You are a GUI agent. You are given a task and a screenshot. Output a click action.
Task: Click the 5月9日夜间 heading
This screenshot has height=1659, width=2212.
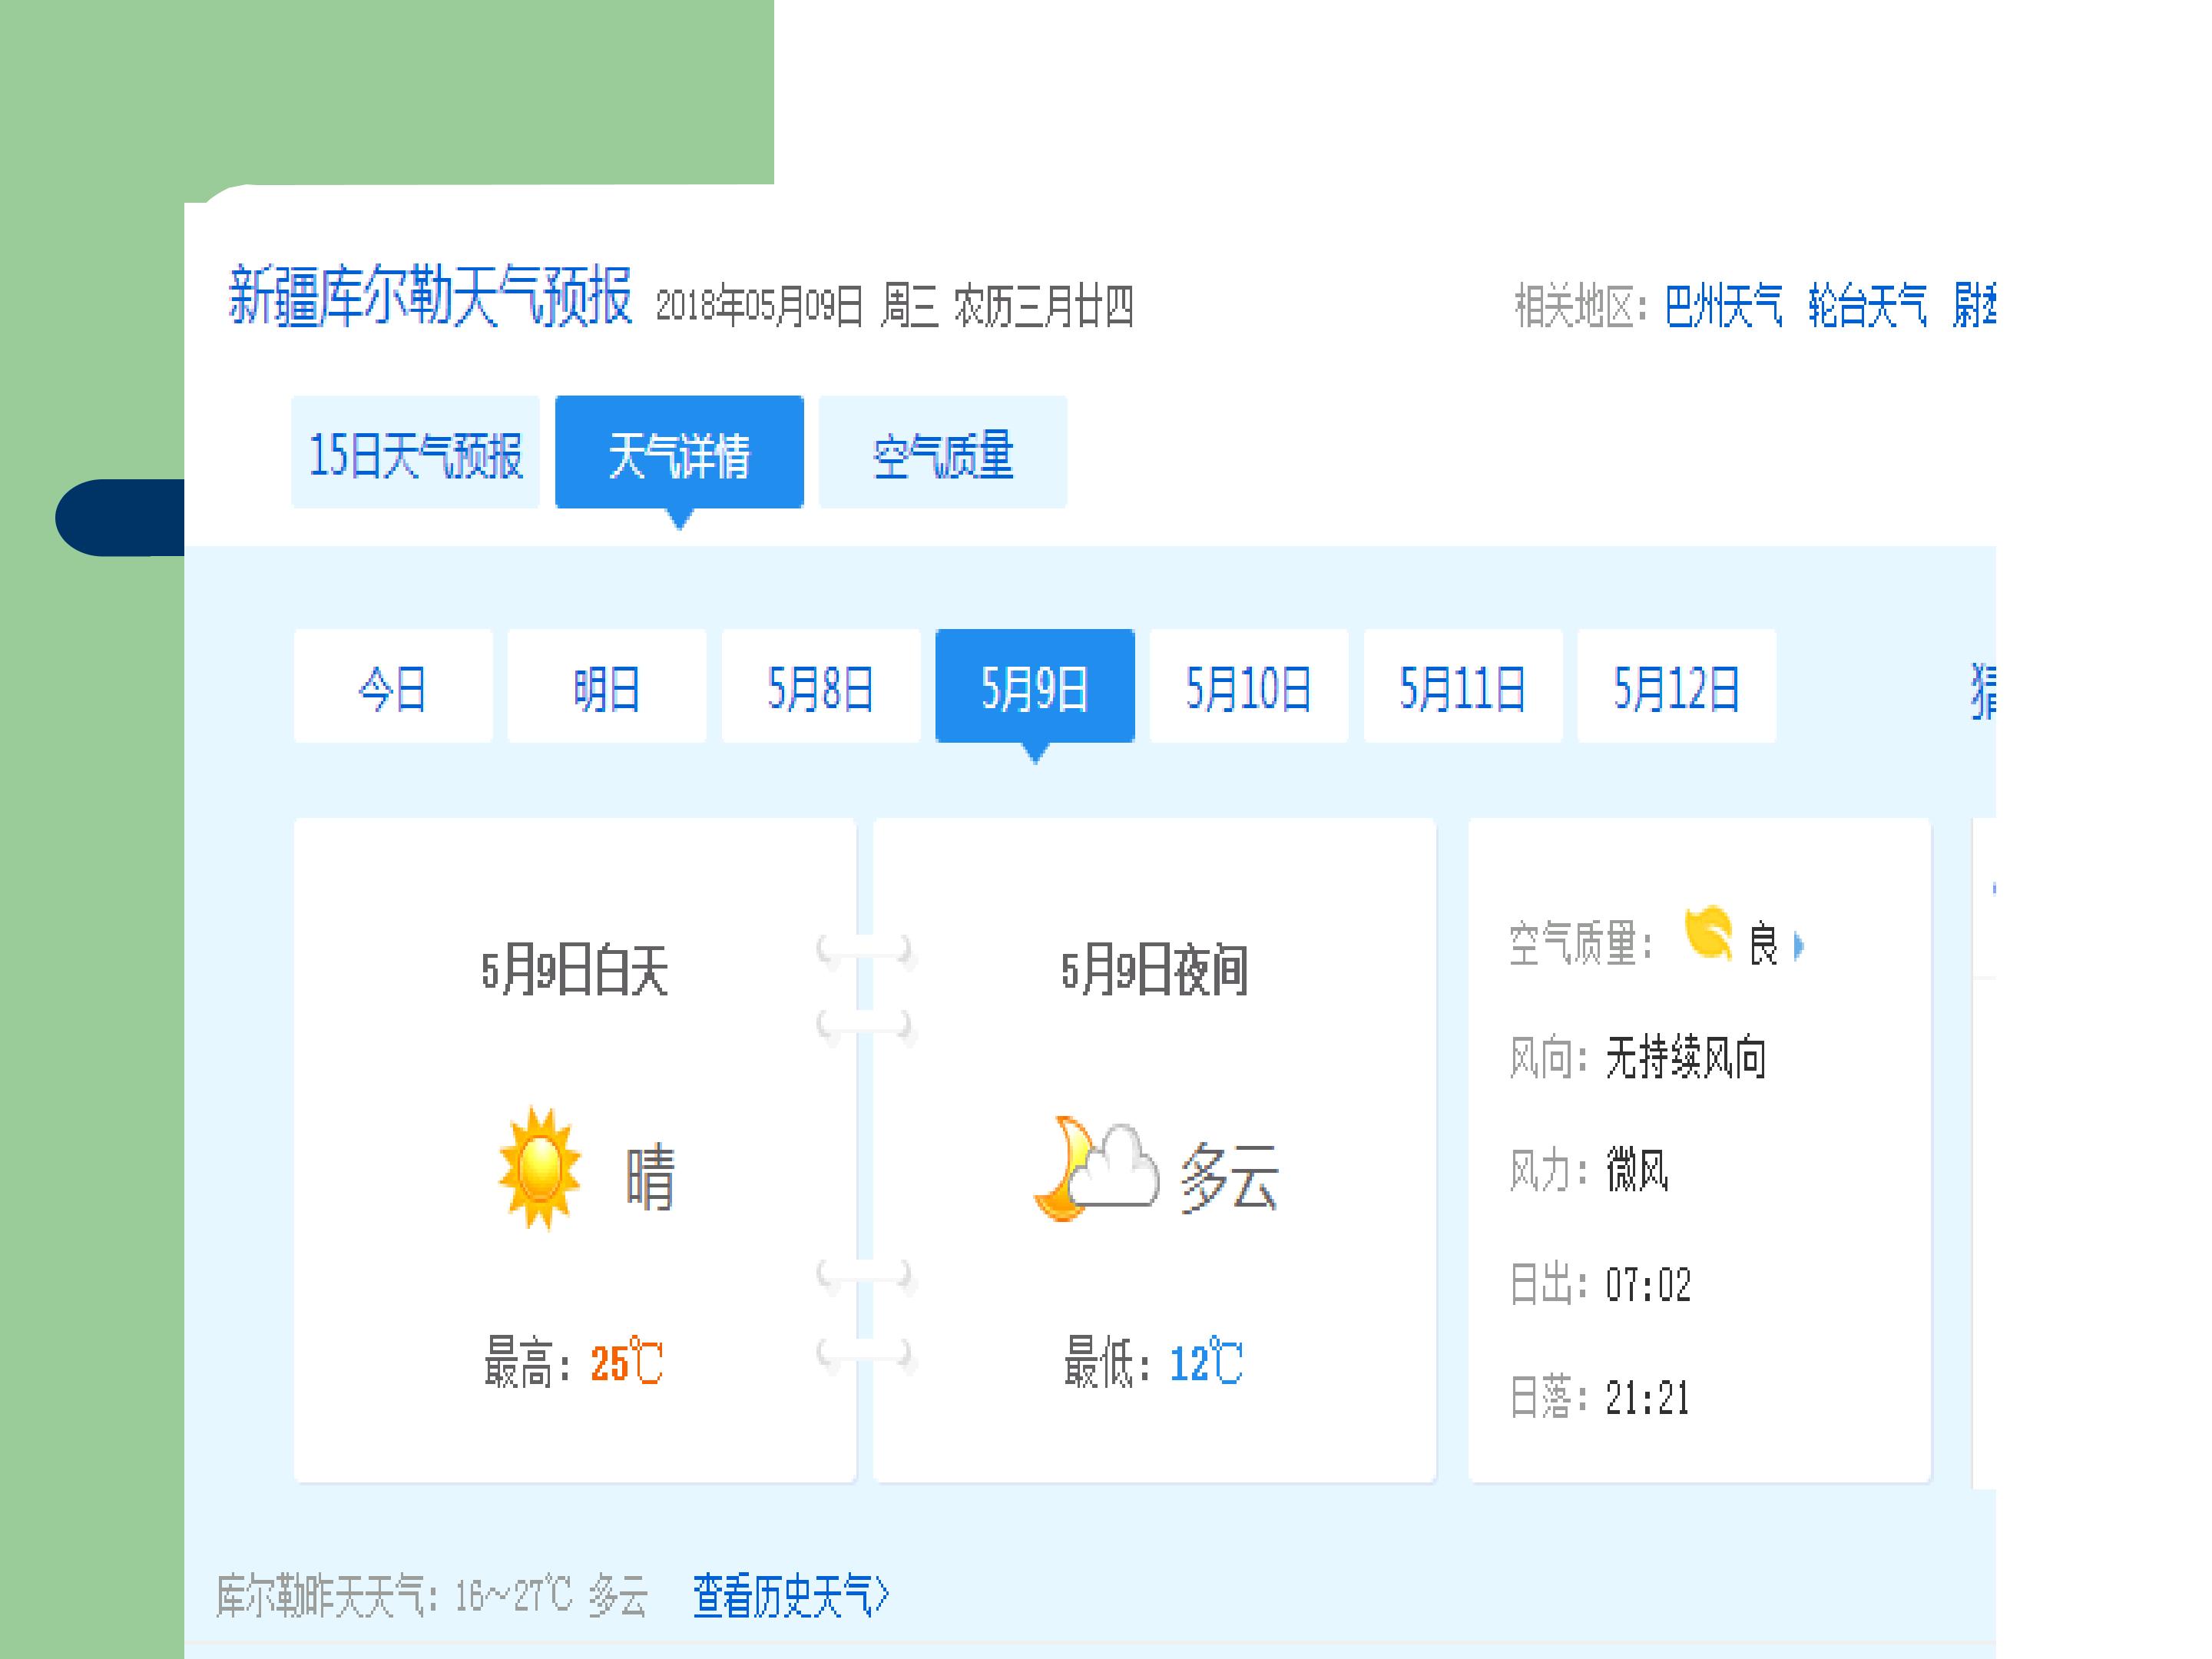click(x=1154, y=970)
